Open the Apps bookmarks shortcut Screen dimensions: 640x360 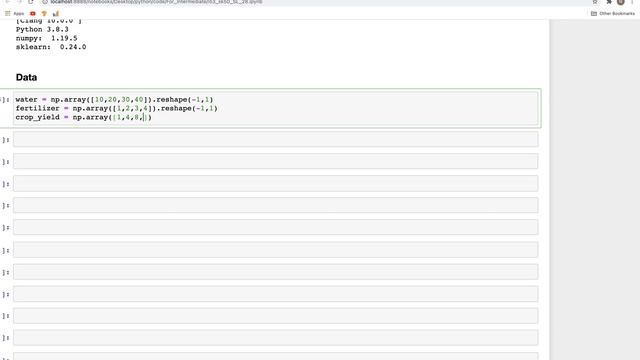coord(14,13)
